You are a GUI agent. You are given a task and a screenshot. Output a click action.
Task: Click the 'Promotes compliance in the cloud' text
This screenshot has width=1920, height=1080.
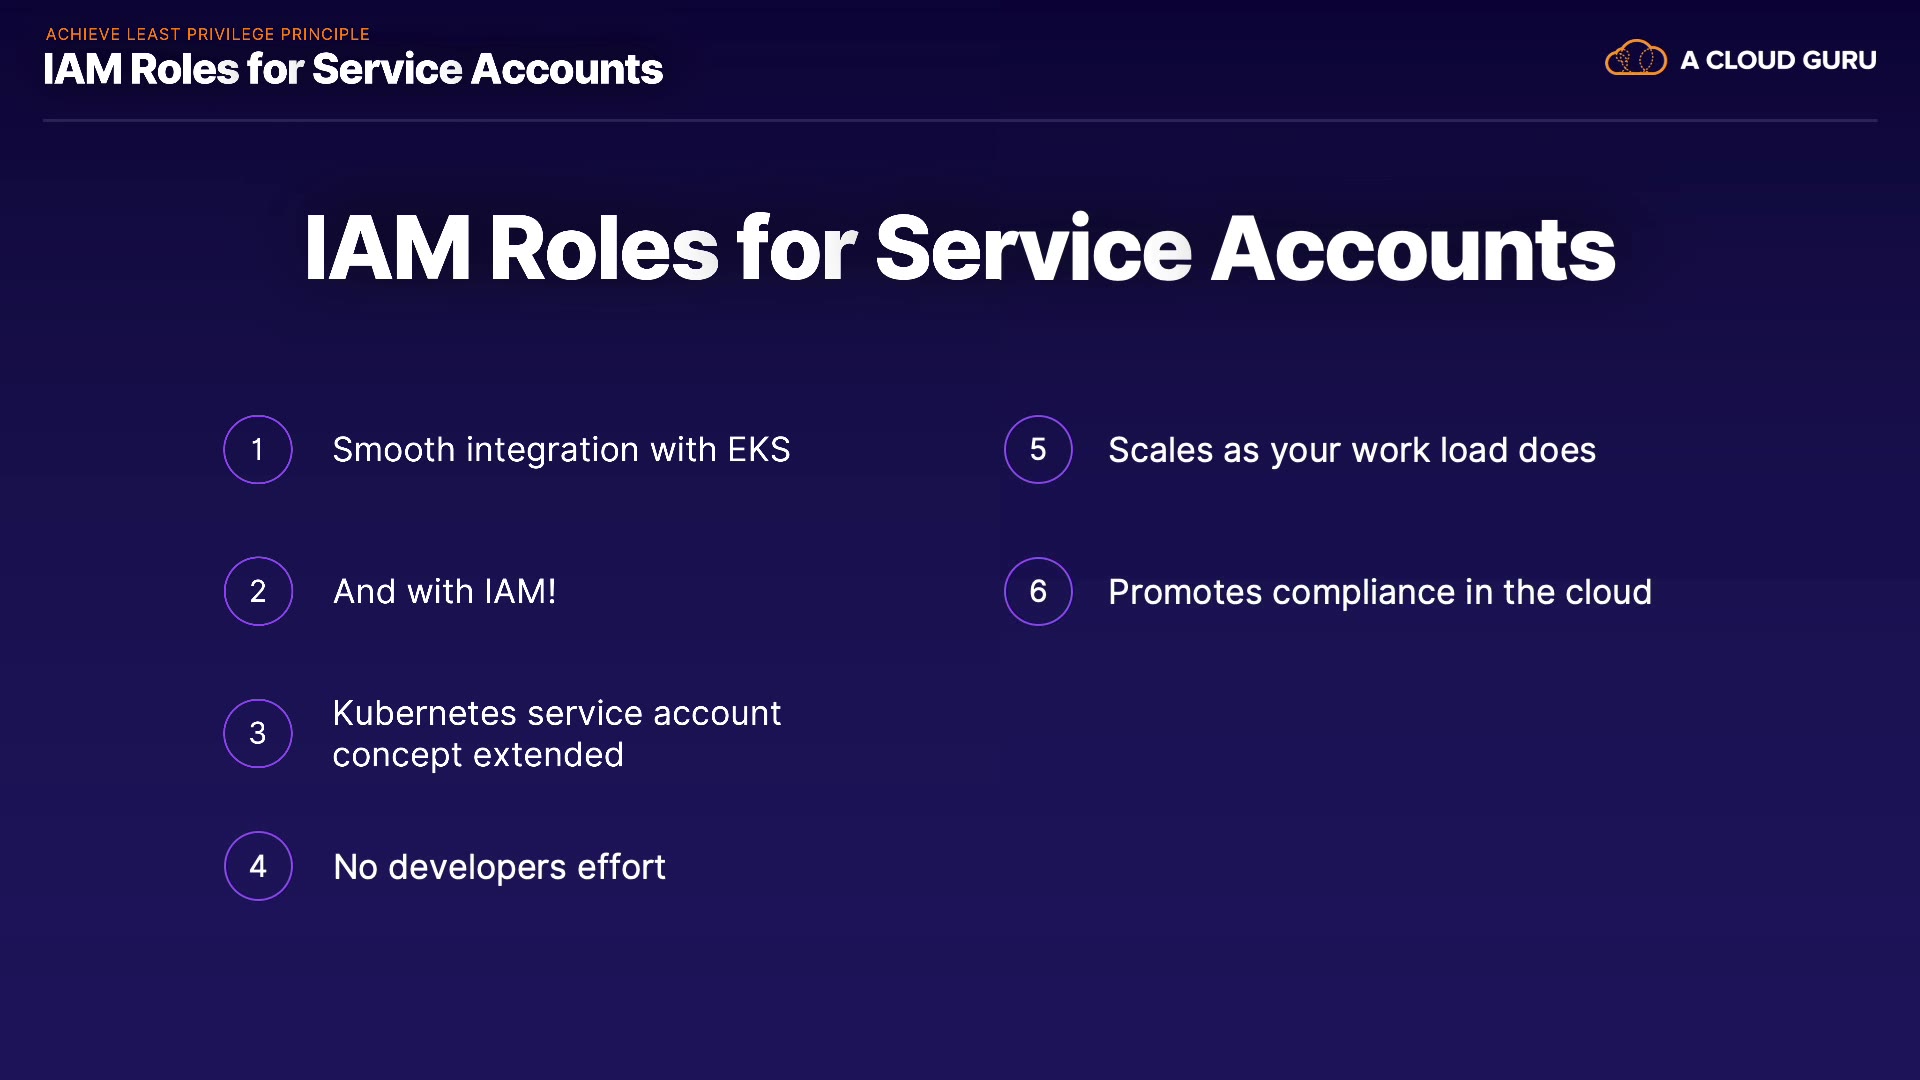[x=1380, y=592]
